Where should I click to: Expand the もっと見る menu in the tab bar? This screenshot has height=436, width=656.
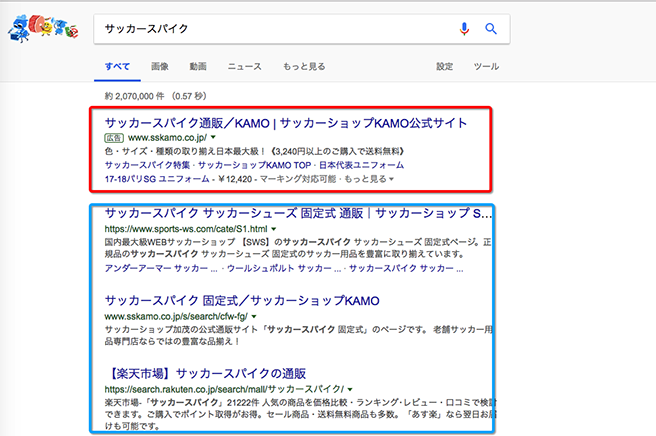[x=303, y=67]
